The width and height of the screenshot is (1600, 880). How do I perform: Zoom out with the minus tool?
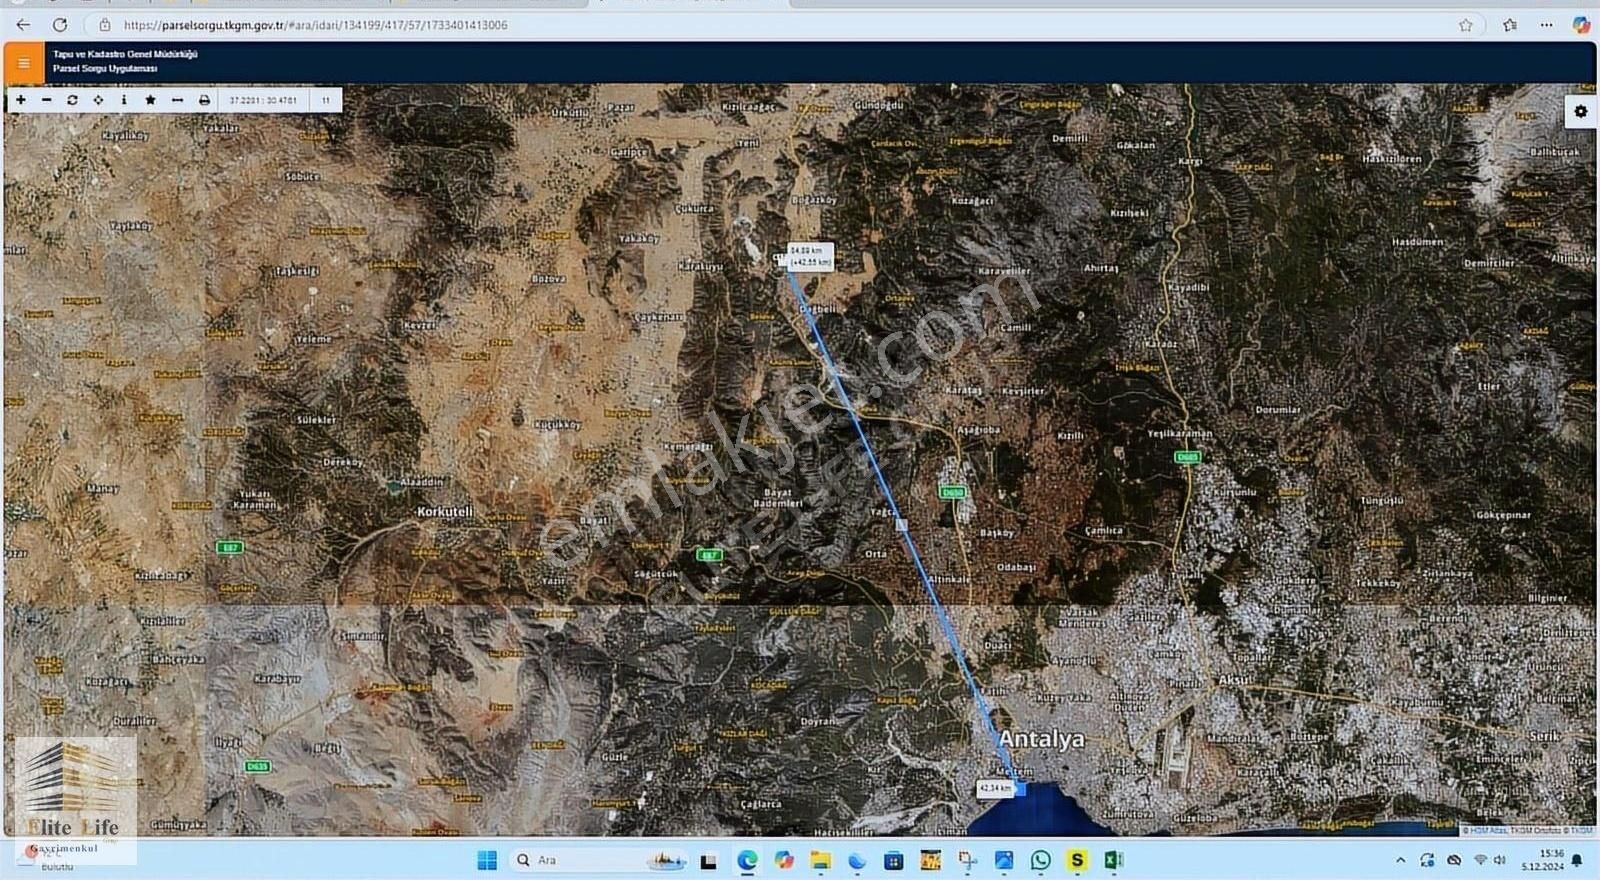click(x=47, y=100)
